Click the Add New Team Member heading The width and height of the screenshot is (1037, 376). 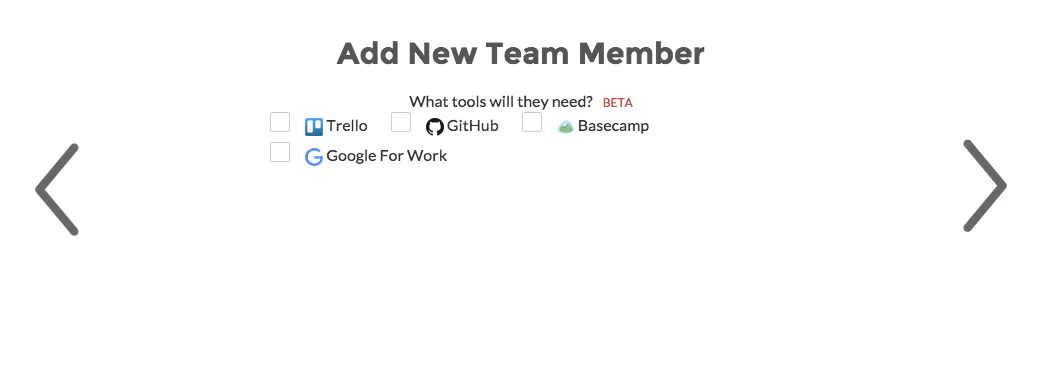[520, 54]
